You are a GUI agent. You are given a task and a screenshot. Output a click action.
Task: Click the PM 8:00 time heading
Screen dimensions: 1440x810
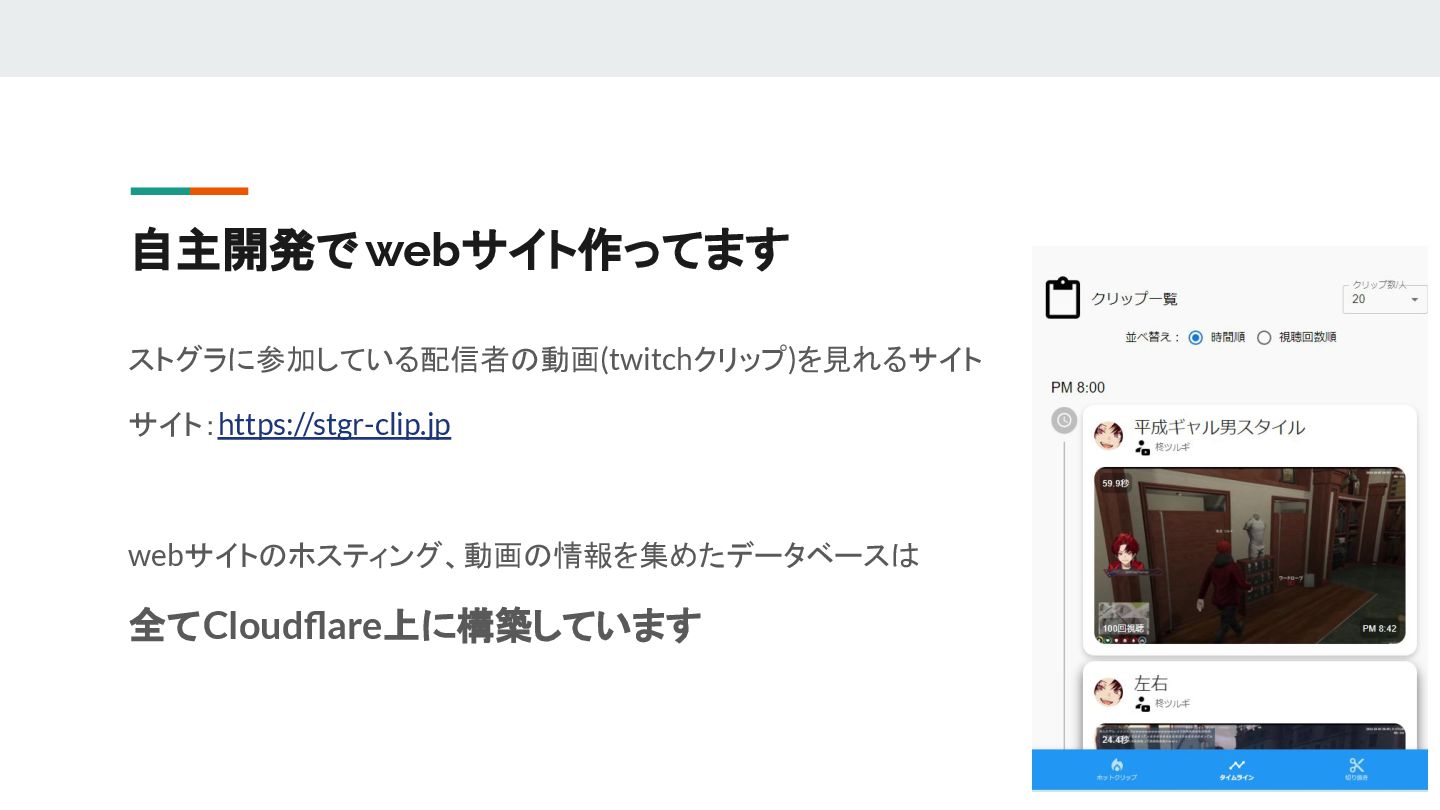1078,387
